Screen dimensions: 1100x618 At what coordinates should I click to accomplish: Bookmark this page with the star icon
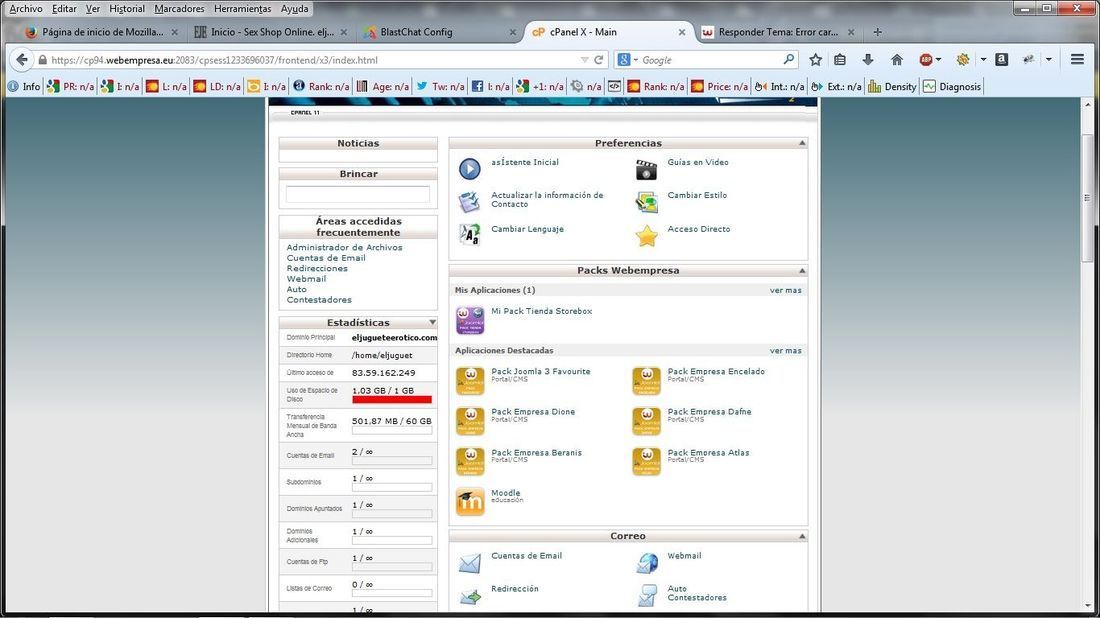pyautogui.click(x=815, y=60)
